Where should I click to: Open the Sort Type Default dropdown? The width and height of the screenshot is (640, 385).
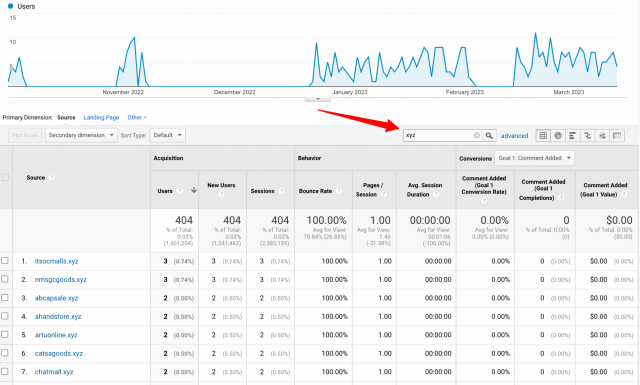click(x=167, y=135)
